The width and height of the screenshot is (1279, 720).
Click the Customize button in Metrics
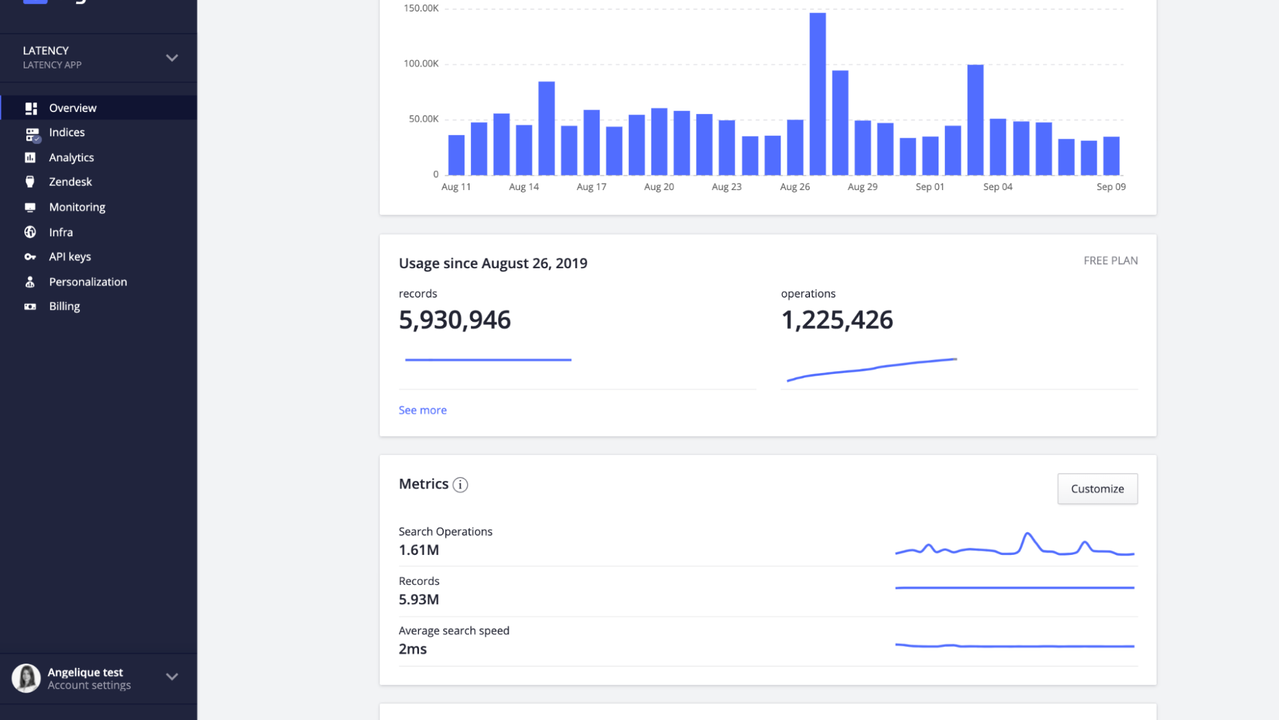(1097, 488)
